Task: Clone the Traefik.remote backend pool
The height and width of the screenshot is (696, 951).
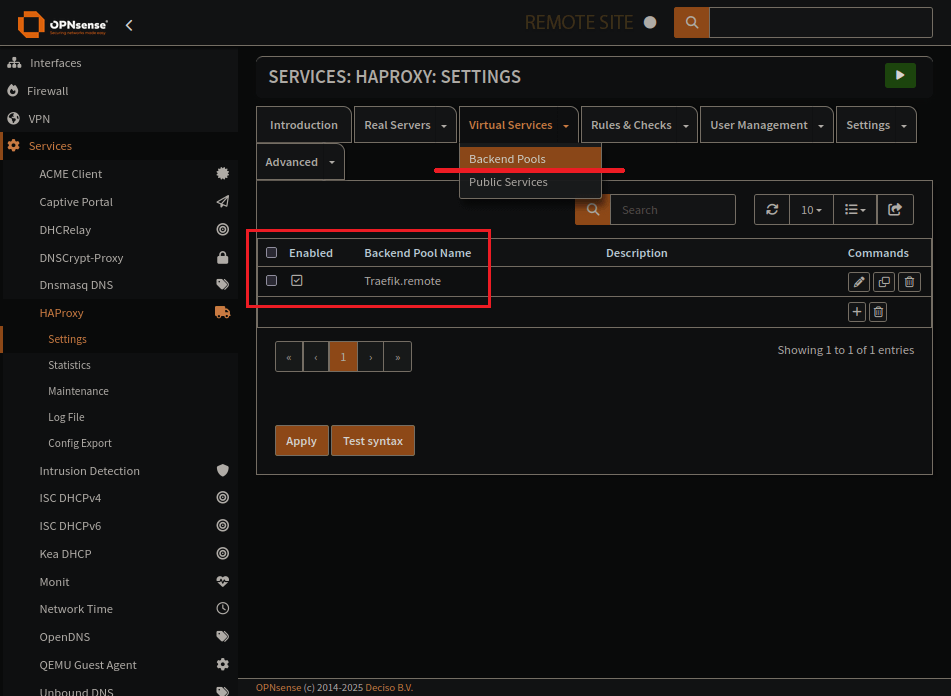Action: [884, 281]
